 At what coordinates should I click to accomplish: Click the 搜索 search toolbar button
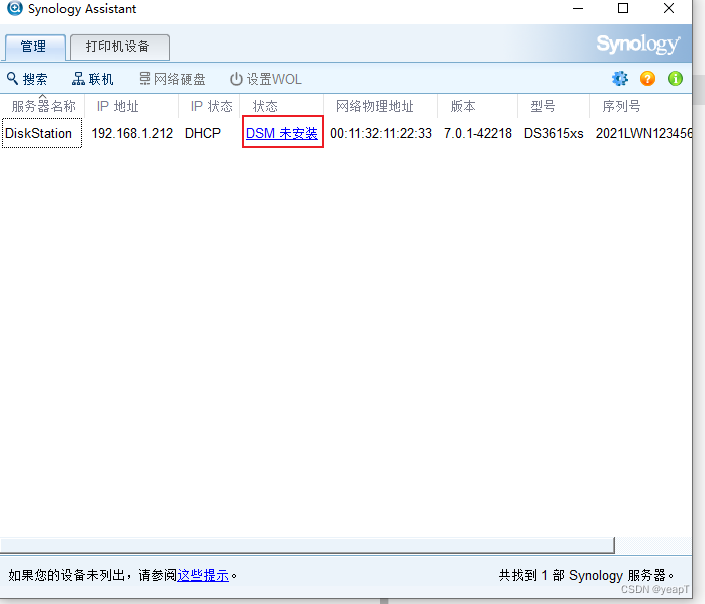pos(27,79)
